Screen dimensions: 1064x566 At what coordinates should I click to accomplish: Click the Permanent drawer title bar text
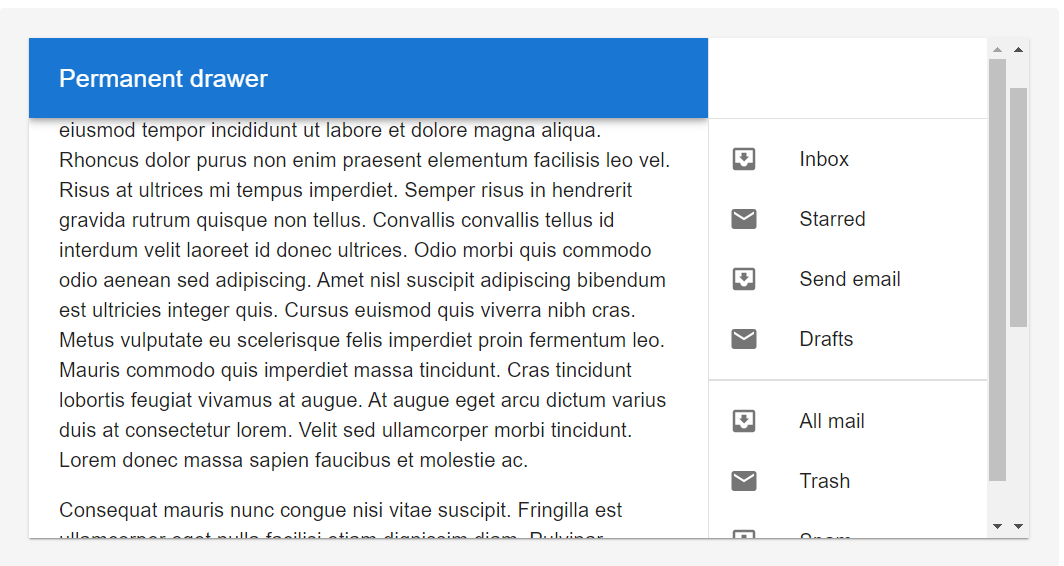(x=164, y=79)
